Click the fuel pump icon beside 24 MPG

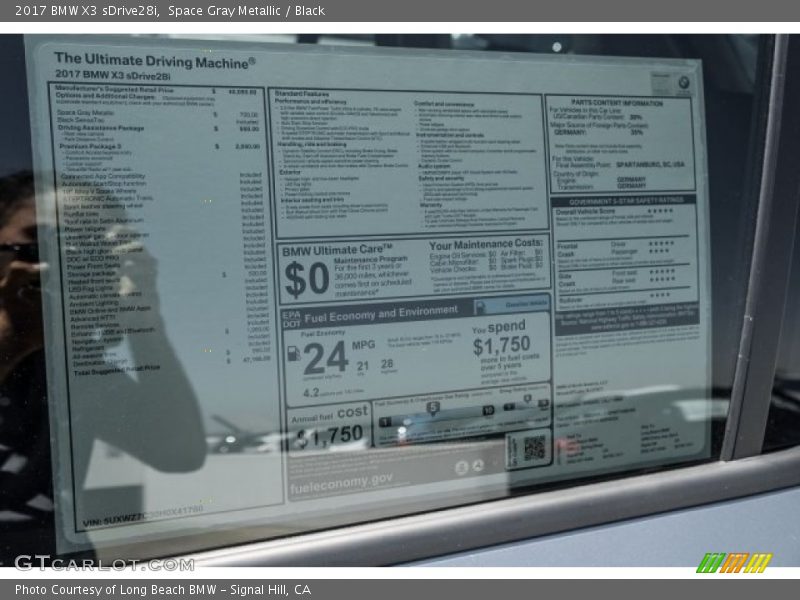tap(294, 355)
